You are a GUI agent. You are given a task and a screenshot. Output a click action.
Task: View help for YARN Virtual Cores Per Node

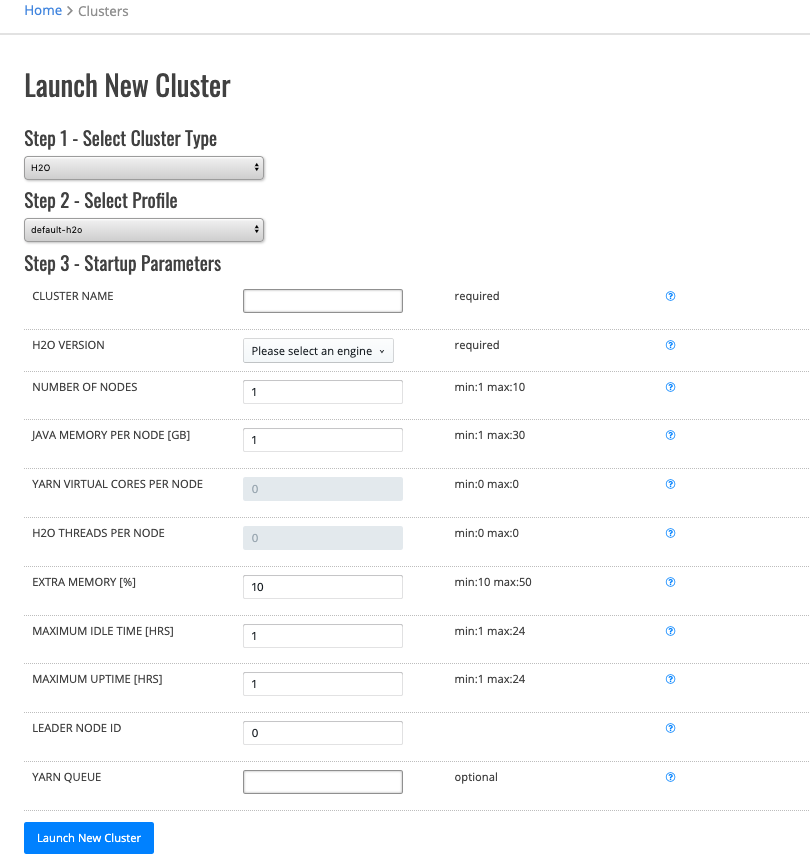[670, 484]
